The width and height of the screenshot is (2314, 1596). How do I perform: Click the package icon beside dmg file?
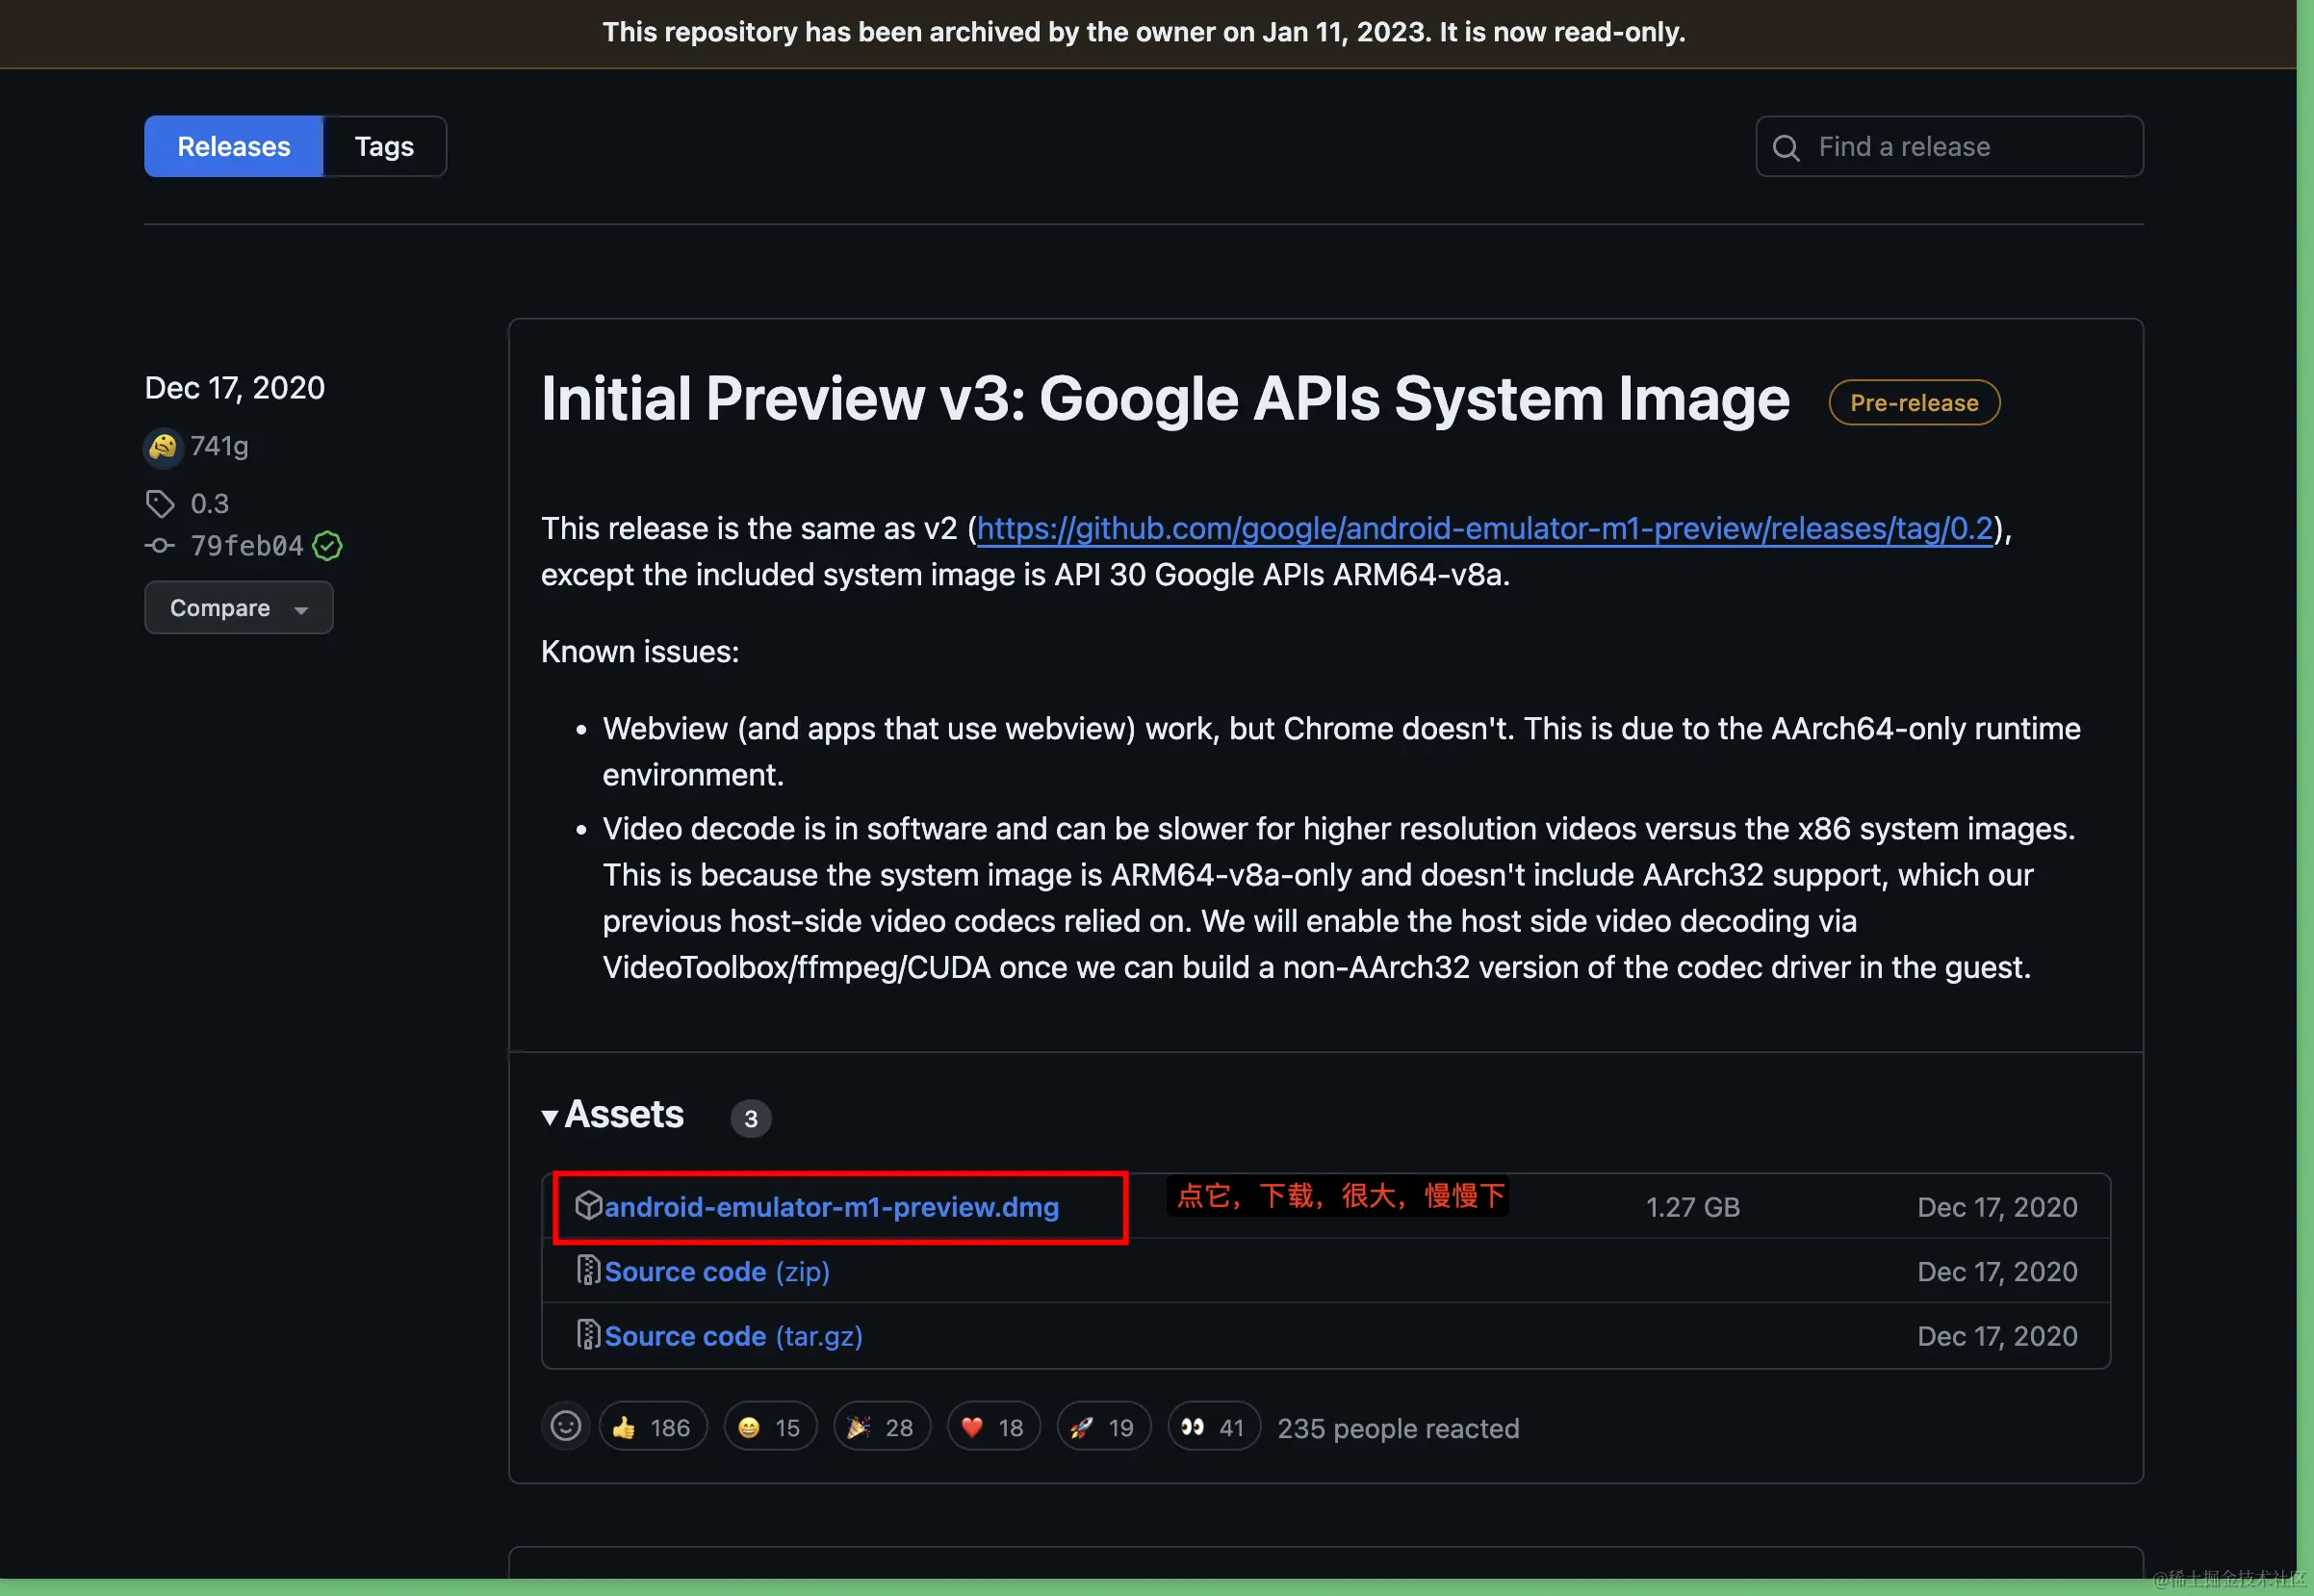(x=588, y=1206)
